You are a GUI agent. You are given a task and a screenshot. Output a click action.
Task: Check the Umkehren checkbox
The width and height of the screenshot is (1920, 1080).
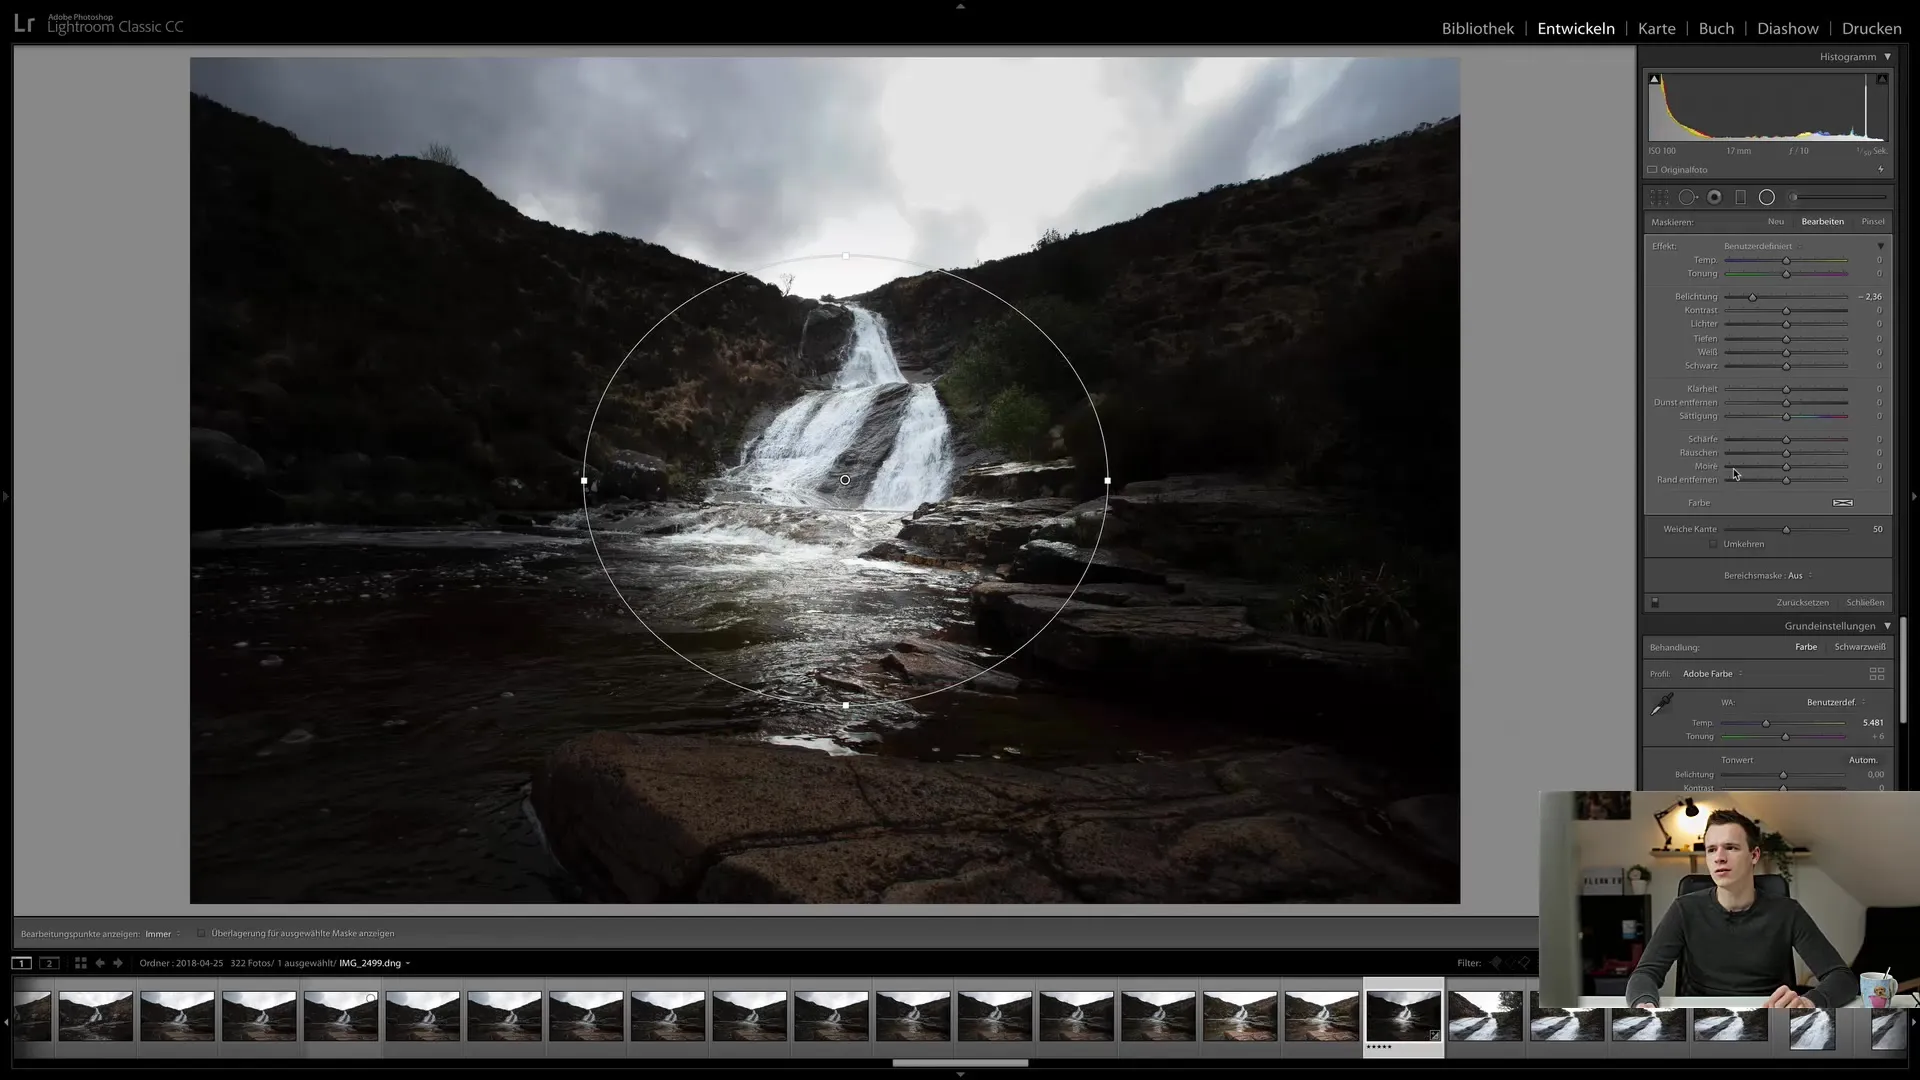click(x=1713, y=544)
